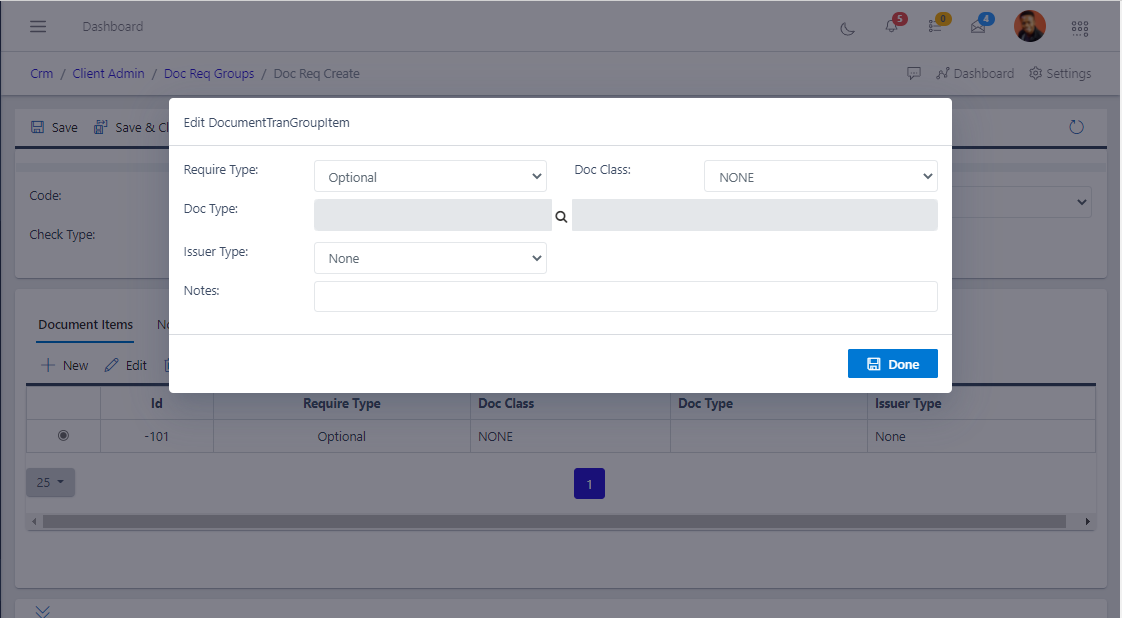Open the hamburger navigation menu
The width and height of the screenshot is (1122, 618).
(x=38, y=26)
